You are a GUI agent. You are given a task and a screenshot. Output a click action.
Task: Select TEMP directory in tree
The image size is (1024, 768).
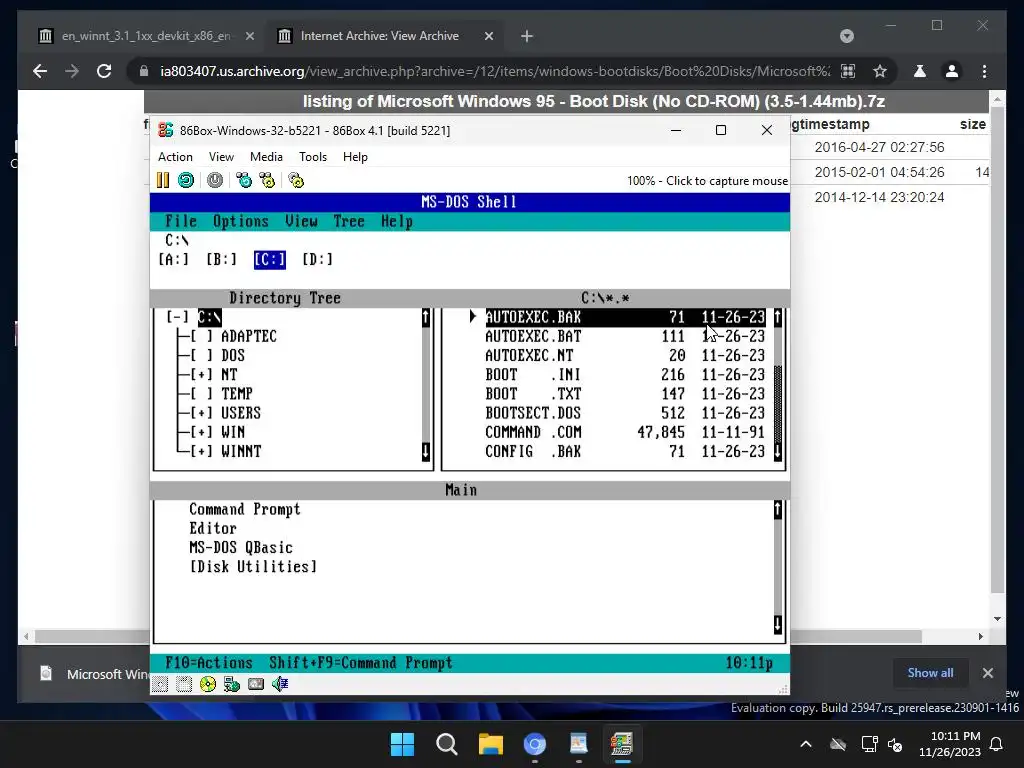[237, 394]
